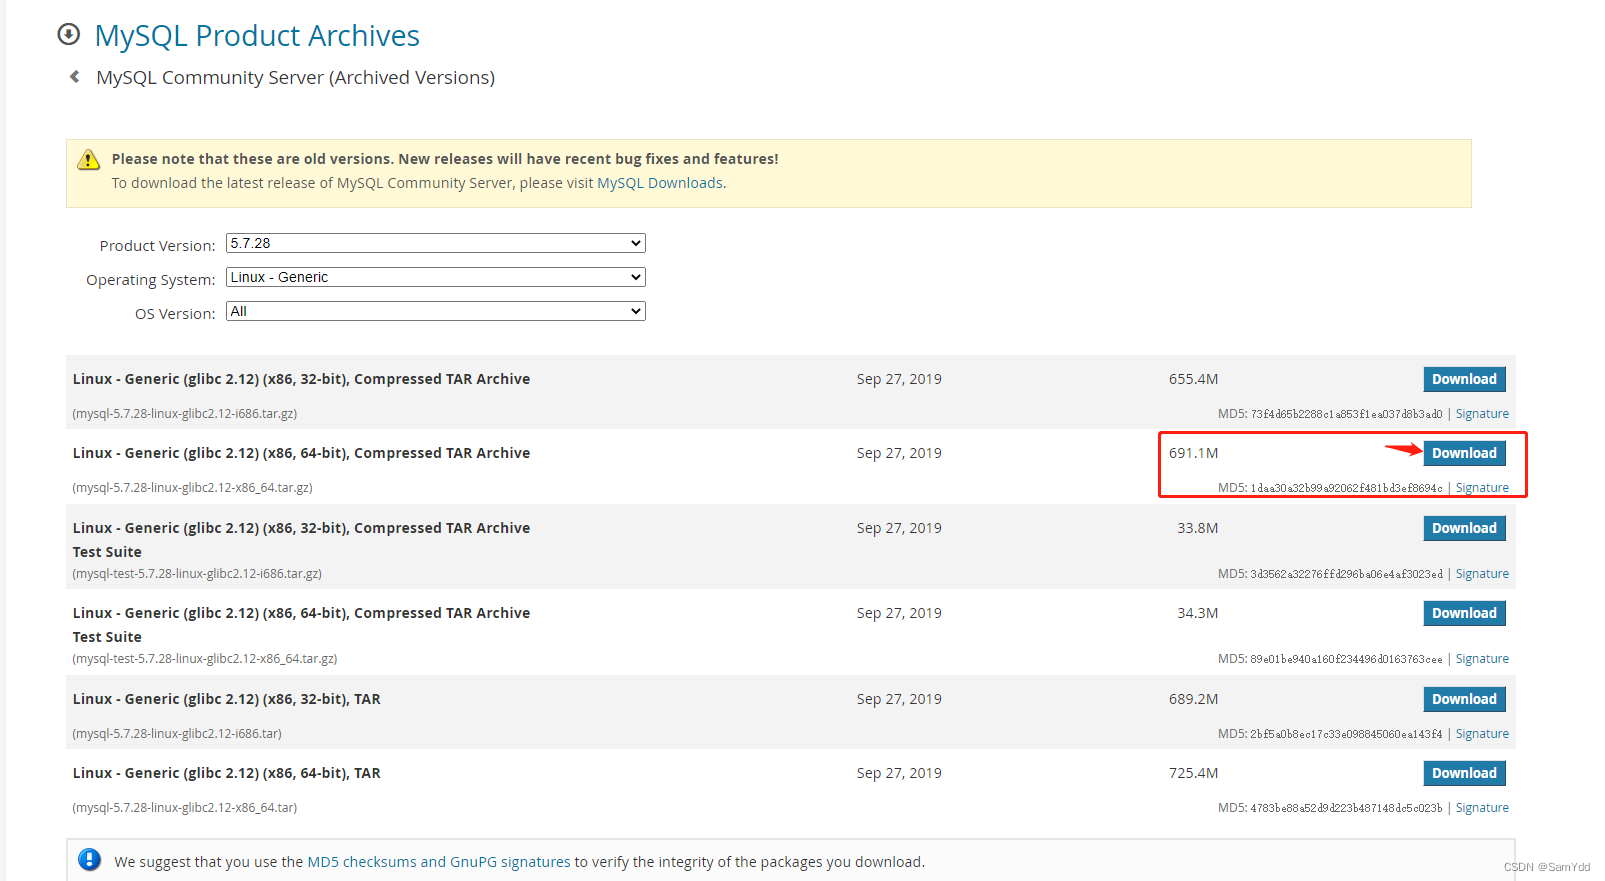Screen dimensions: 1605x881
Task: Open Signature link for mysql-5.7.28-linux-glibc2.12-x86_64.tar
Action: coord(1482,808)
